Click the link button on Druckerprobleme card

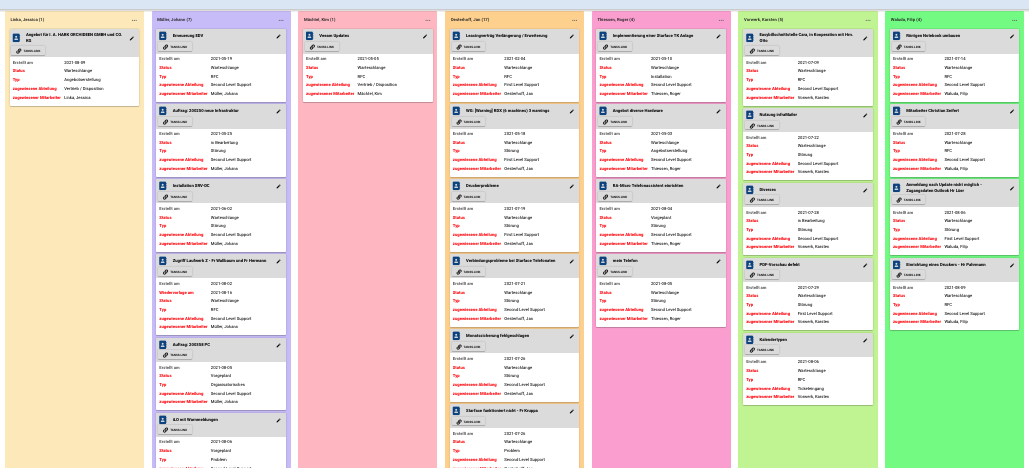[x=470, y=197]
